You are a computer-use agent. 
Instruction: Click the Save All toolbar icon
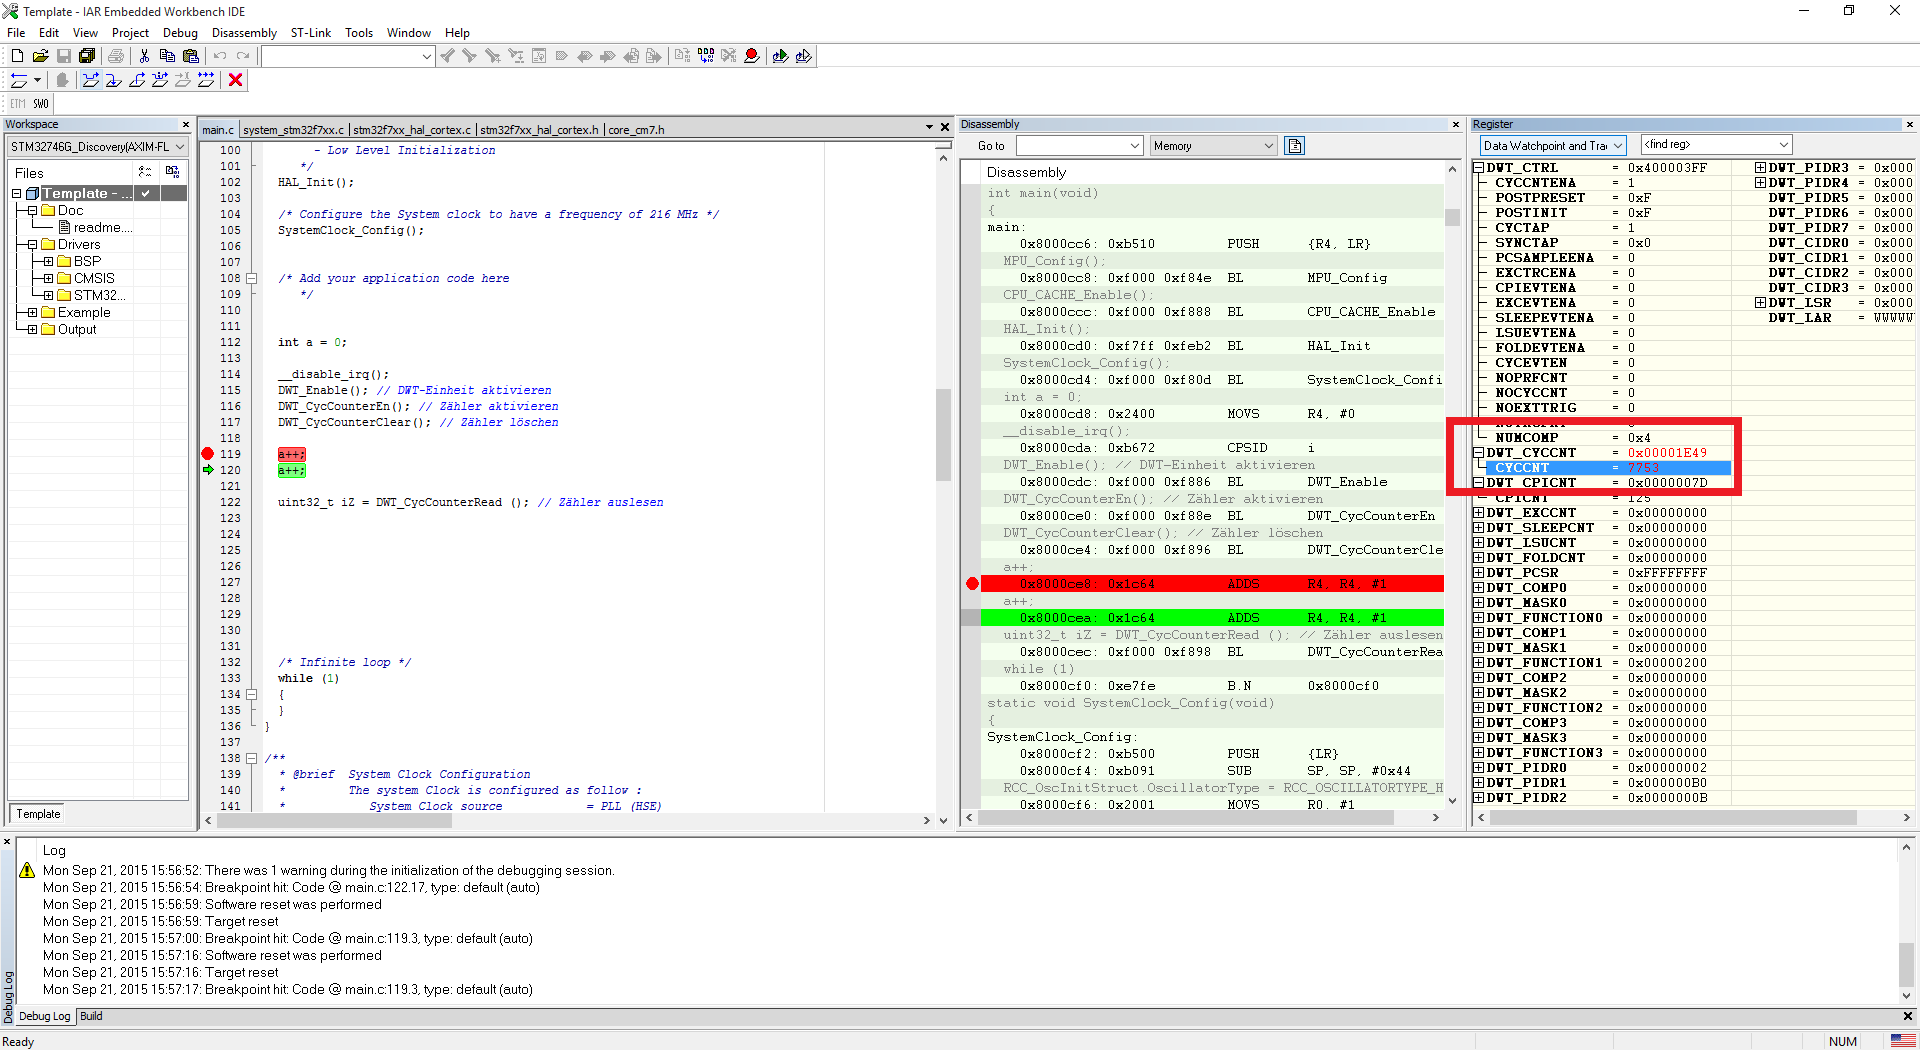[x=87, y=56]
